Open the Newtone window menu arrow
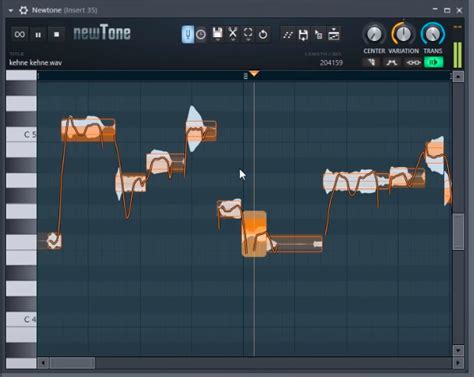 11,11
